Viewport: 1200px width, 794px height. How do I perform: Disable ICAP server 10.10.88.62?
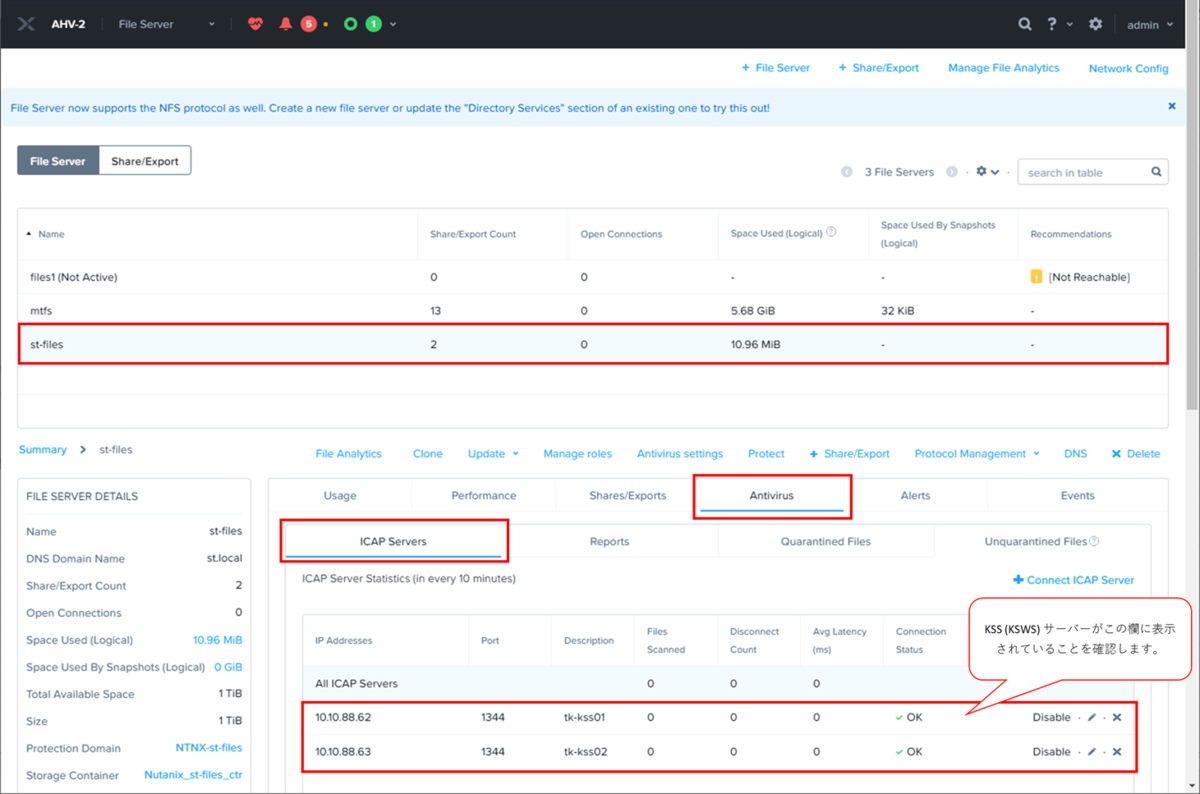tap(1051, 718)
